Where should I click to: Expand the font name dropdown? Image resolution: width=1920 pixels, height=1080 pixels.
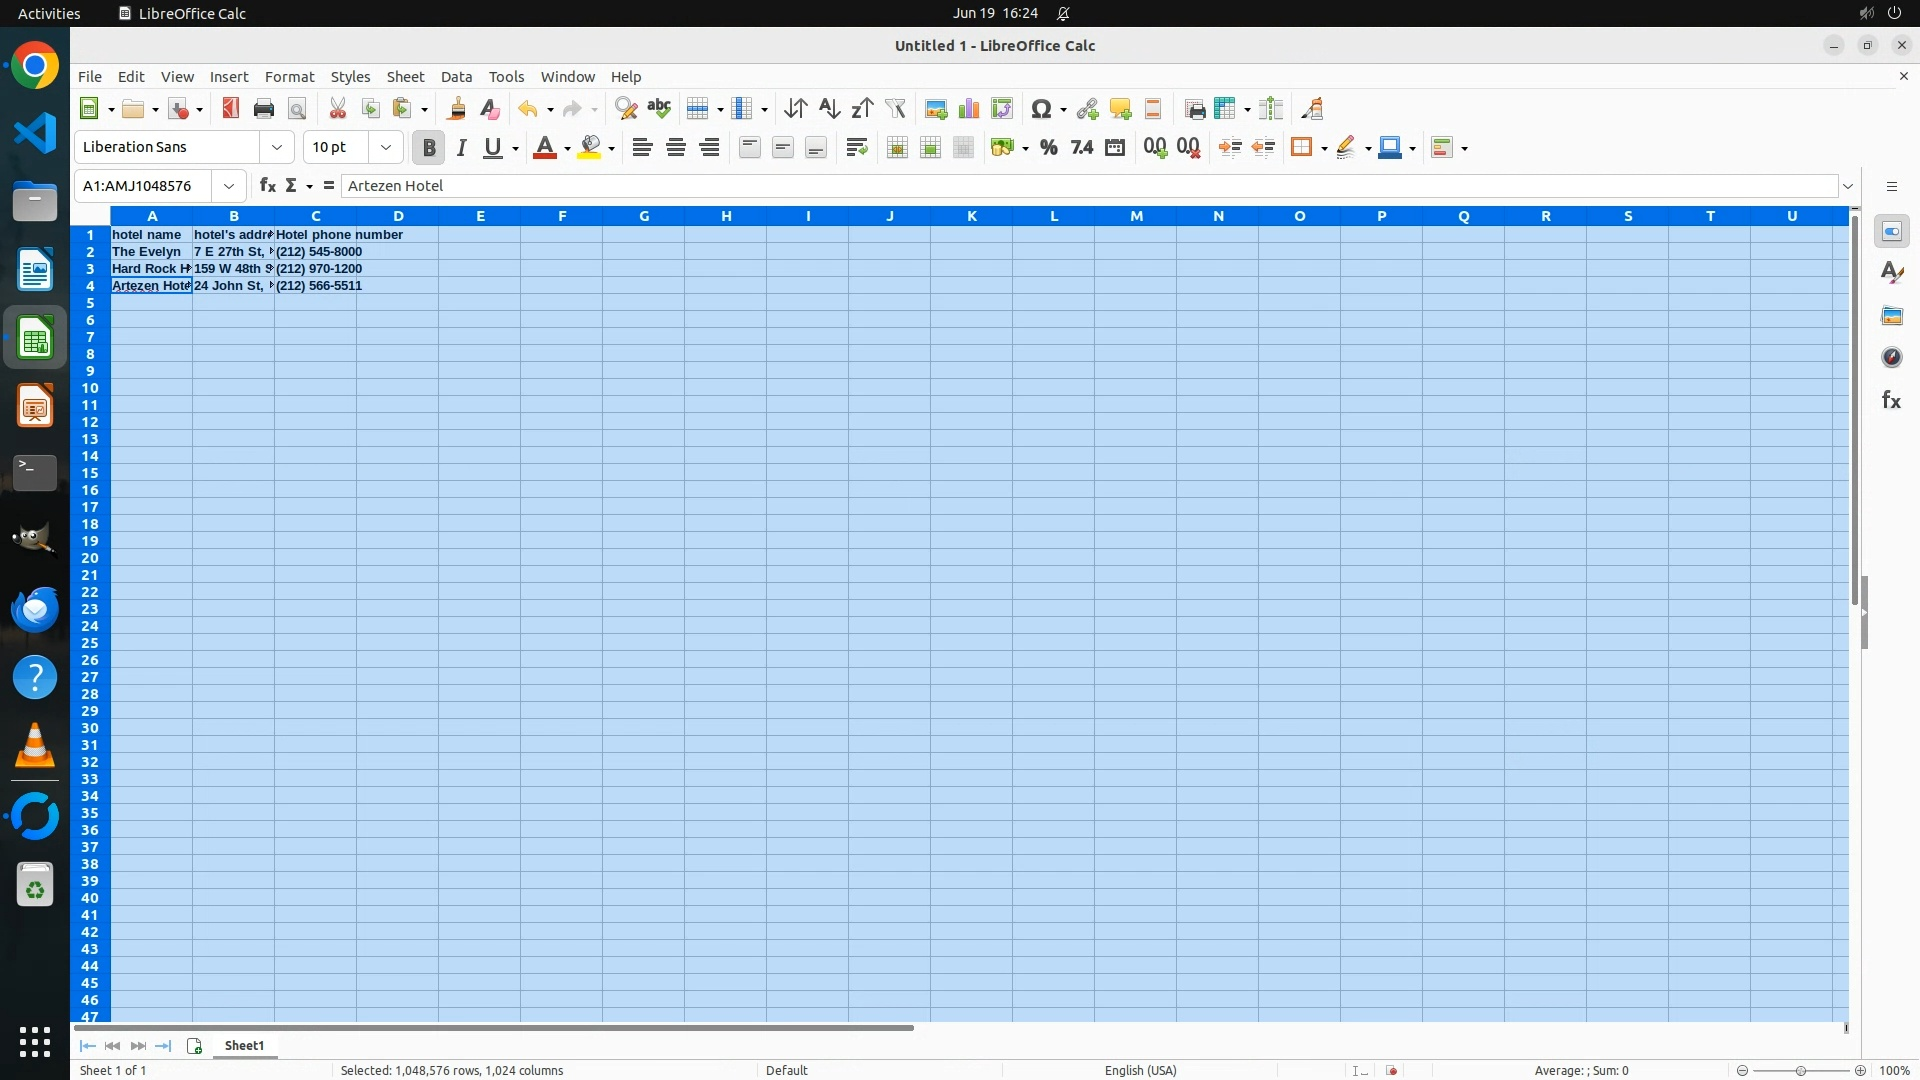point(277,148)
